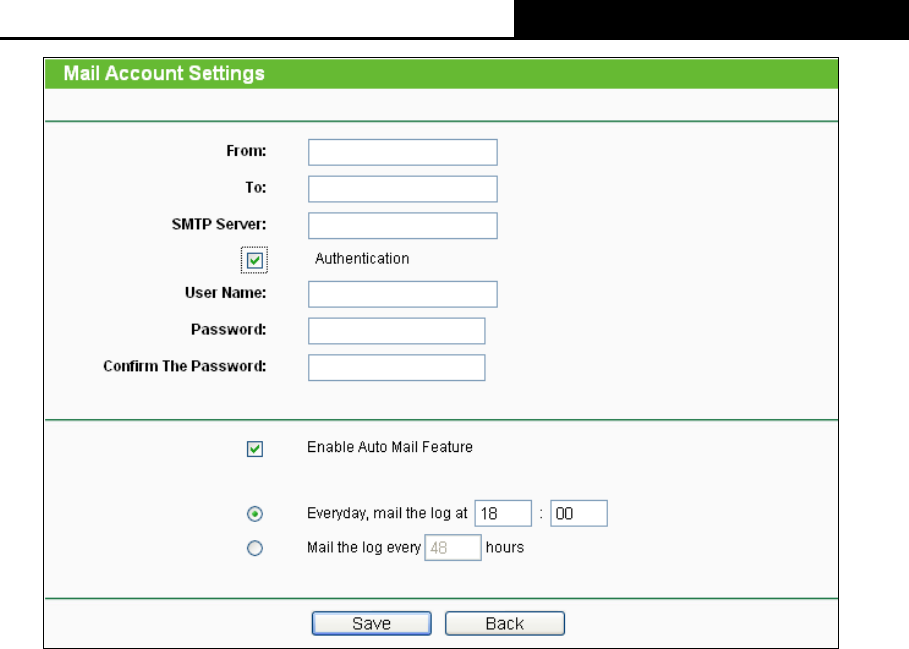909x649 pixels.
Task: Click the User Name input field
Action: pos(402,294)
